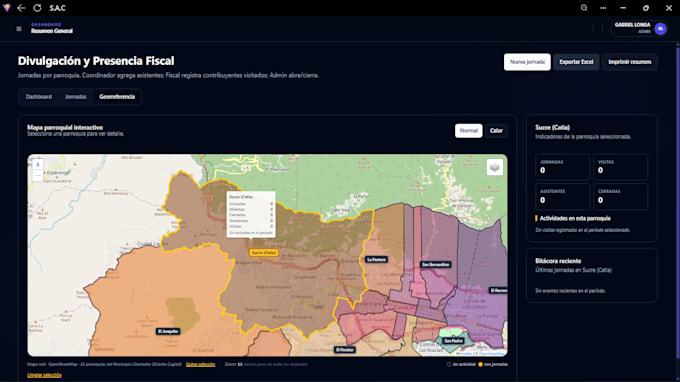Image resolution: width=680 pixels, height=382 pixels.
Task: Click the app logo icon
Action: [x=7, y=8]
